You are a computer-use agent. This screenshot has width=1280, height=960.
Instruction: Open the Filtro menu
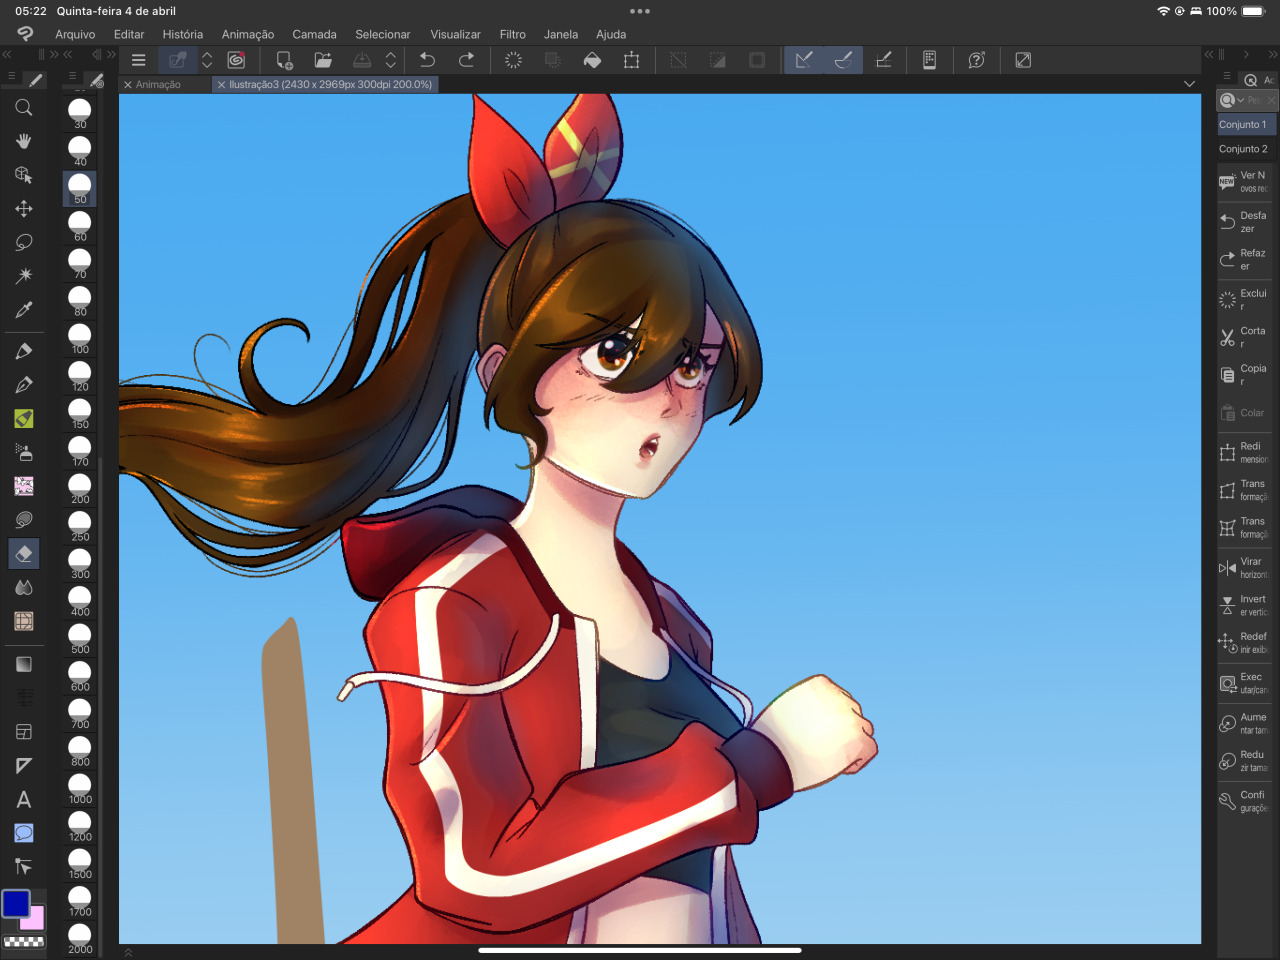click(513, 34)
